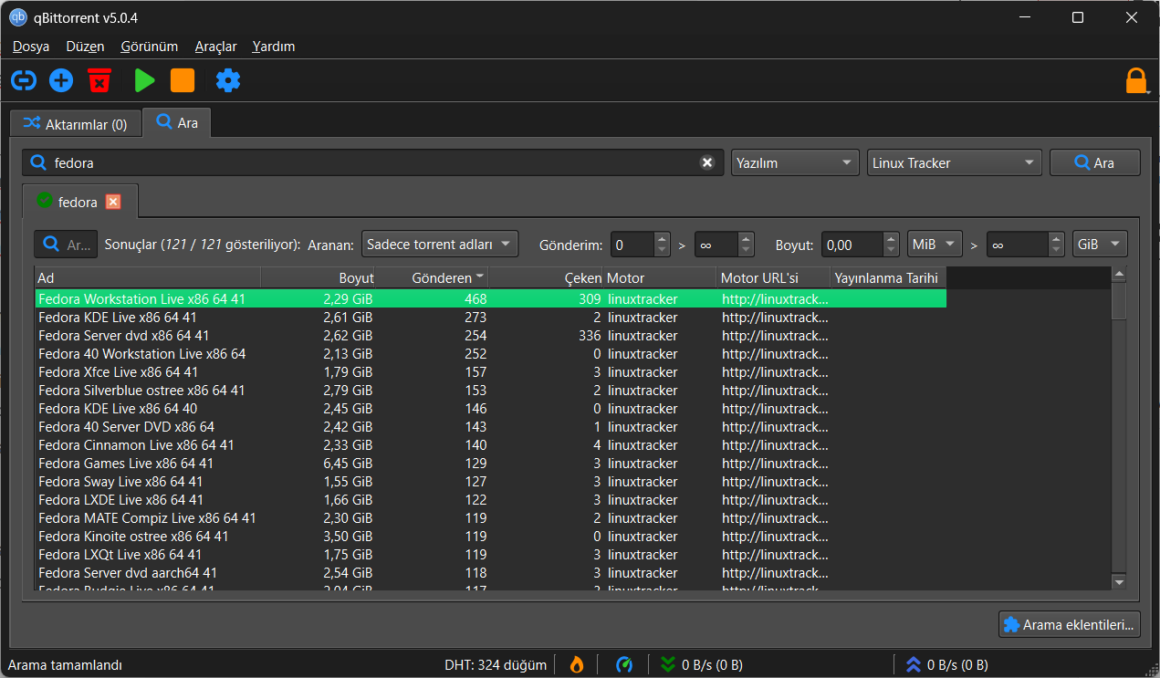Click results list scroll up arrow
Image resolution: width=1160 pixels, height=678 pixels.
pos(1119,275)
